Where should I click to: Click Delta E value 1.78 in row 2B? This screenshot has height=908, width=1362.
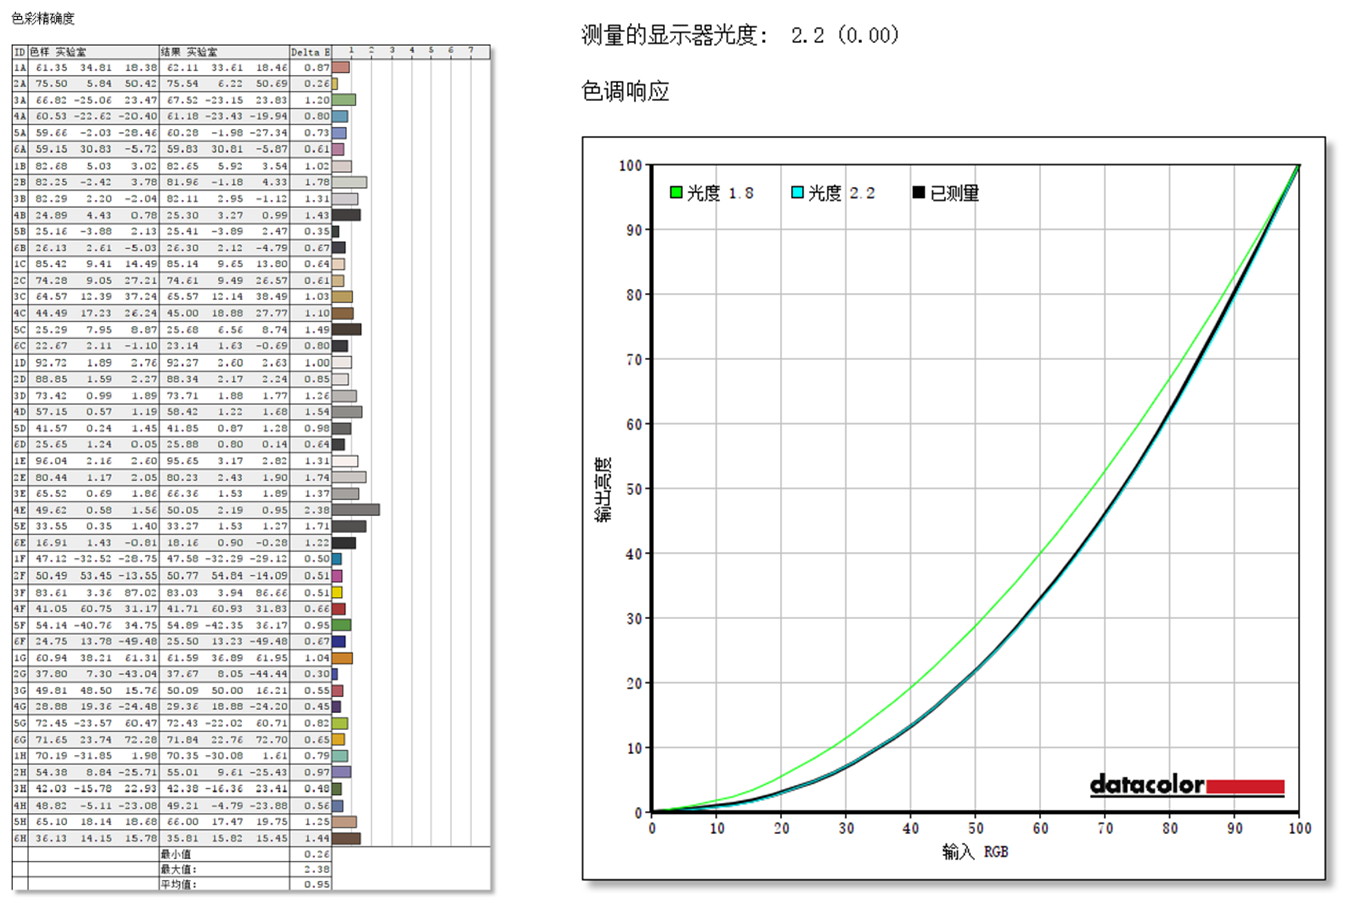317,182
